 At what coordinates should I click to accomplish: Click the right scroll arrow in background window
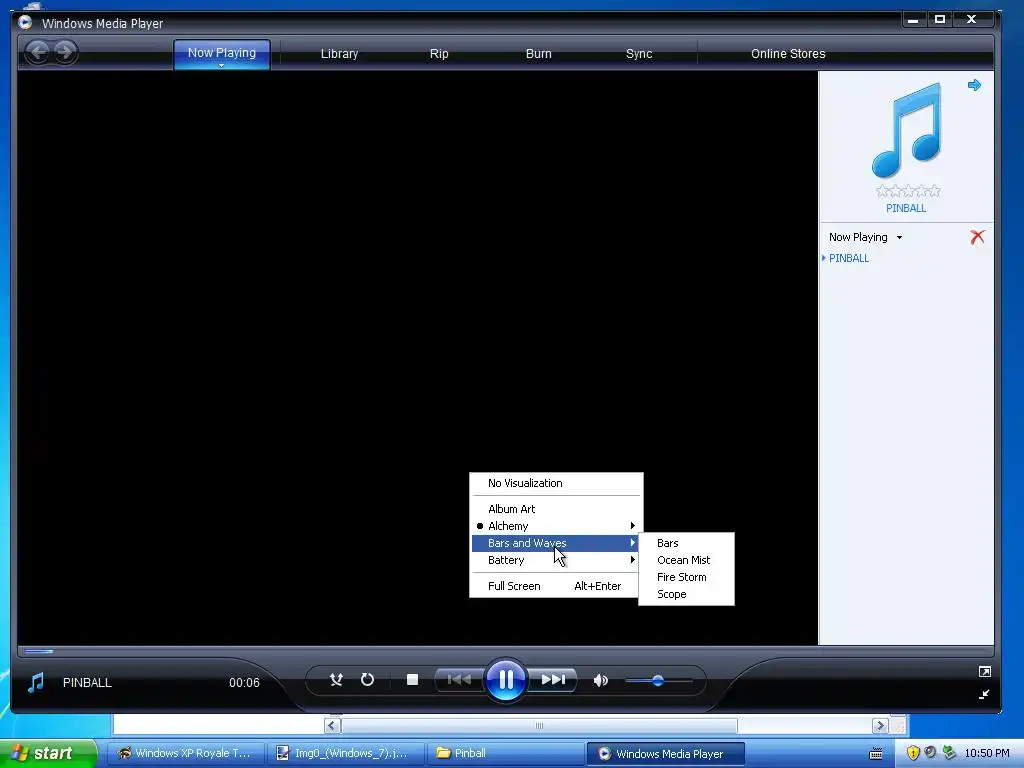[880, 726]
